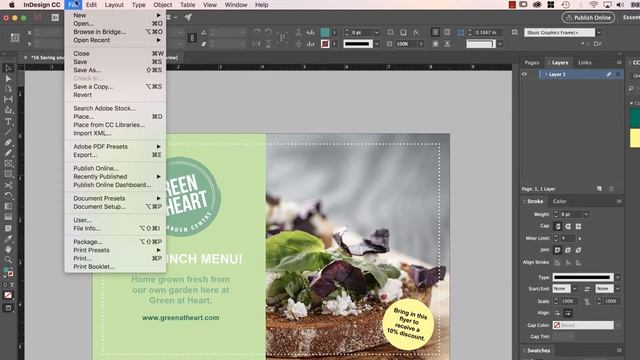Choose Export... from File menu
The image size is (640, 360).
click(85, 155)
